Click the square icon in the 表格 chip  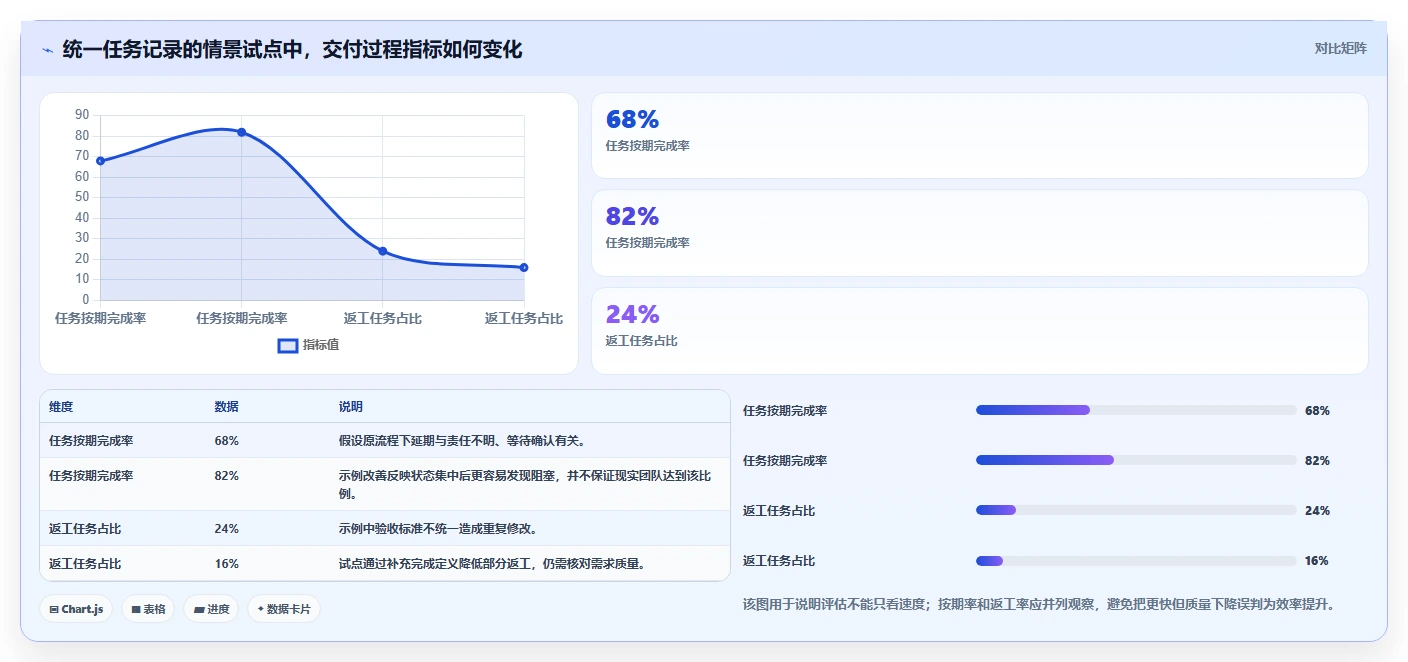[x=136, y=609]
